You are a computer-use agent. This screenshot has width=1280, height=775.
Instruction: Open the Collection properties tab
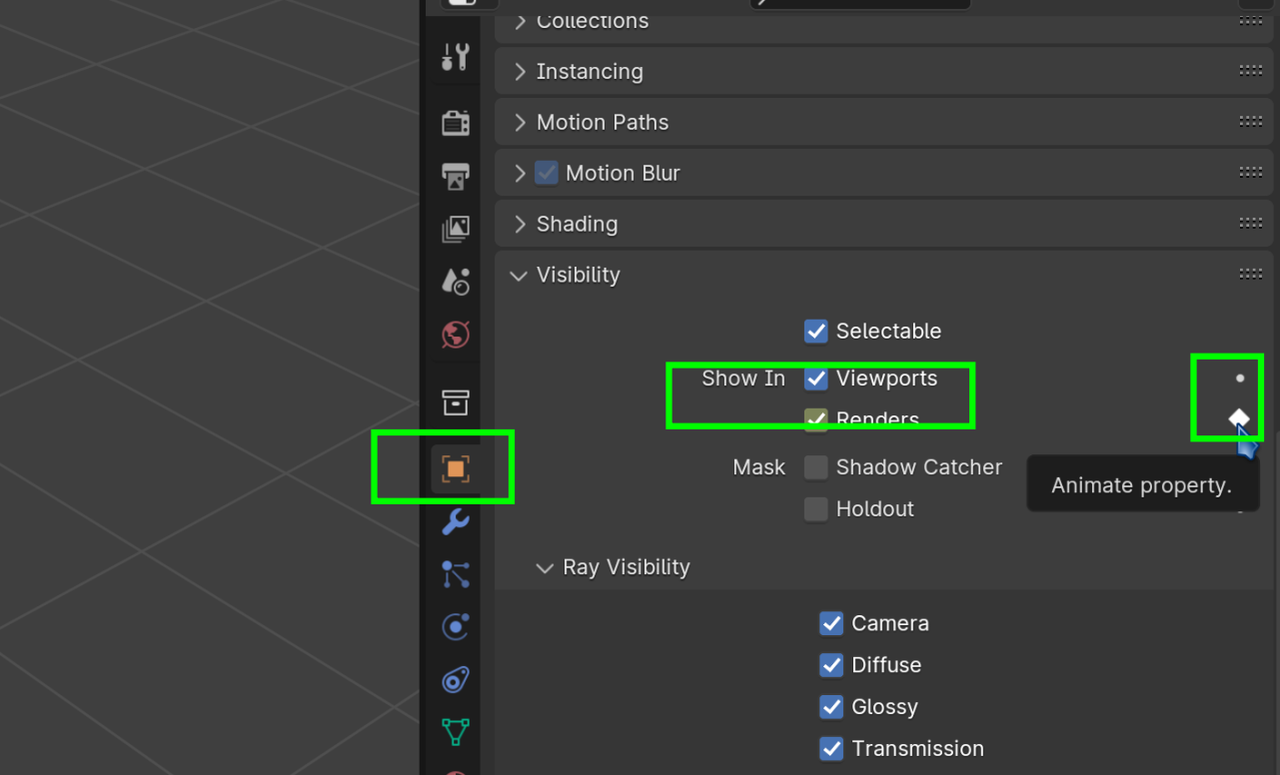456,402
